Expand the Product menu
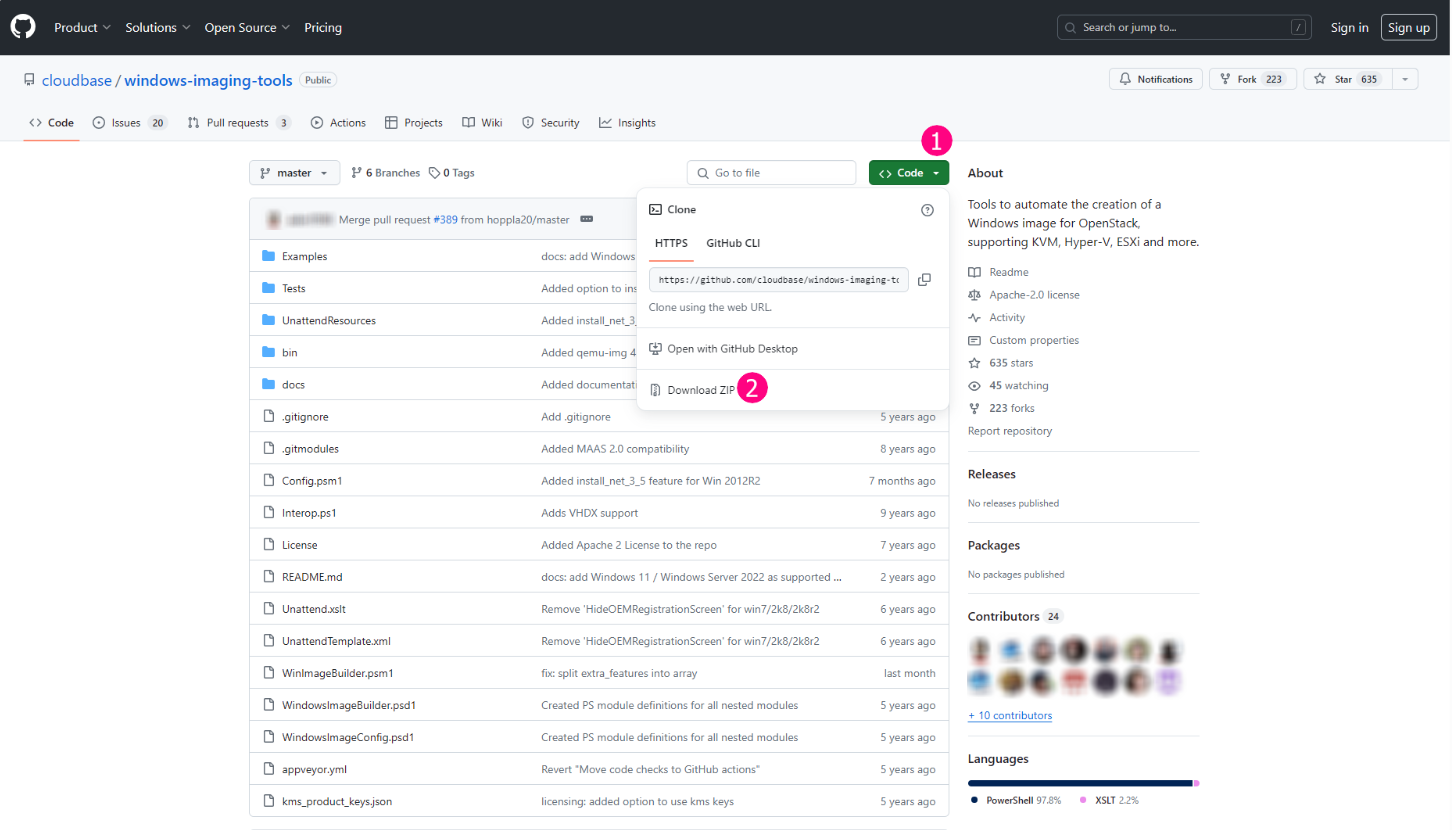 [82, 27]
